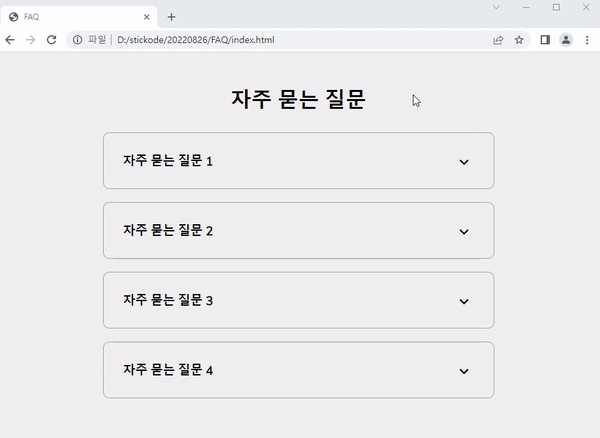Viewport: 600px width, 438px height.
Task: Open the browser side panel
Action: pos(545,40)
